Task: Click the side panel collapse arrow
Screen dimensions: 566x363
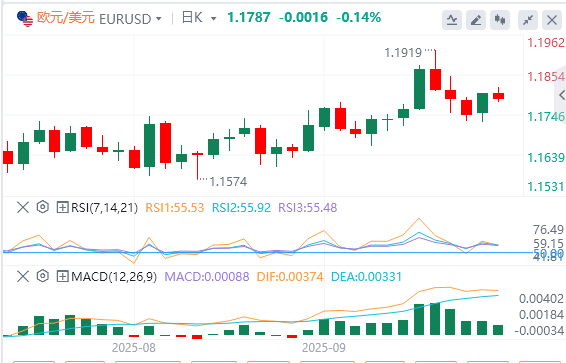Action: 561,95
